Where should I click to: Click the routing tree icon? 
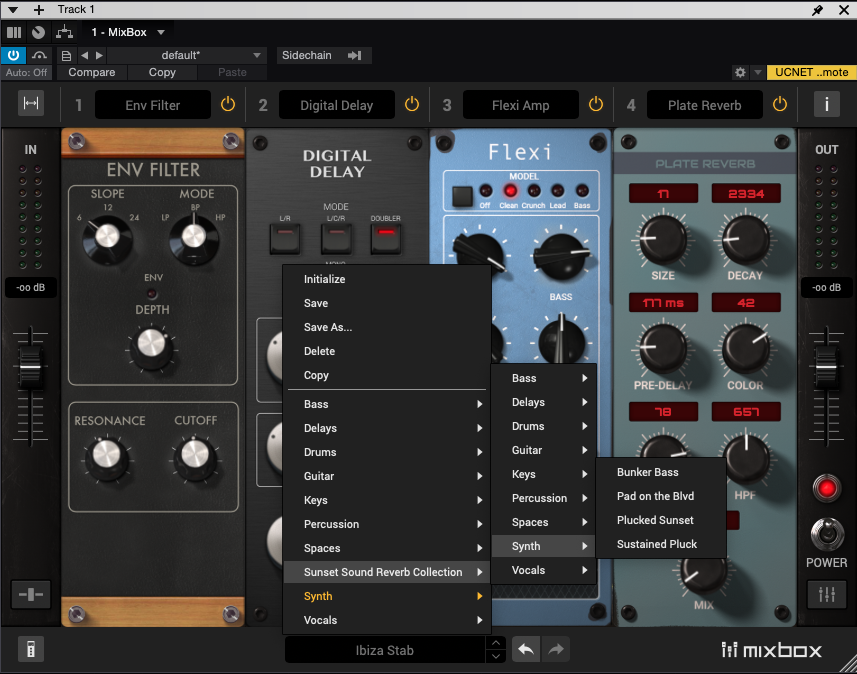click(x=64, y=32)
